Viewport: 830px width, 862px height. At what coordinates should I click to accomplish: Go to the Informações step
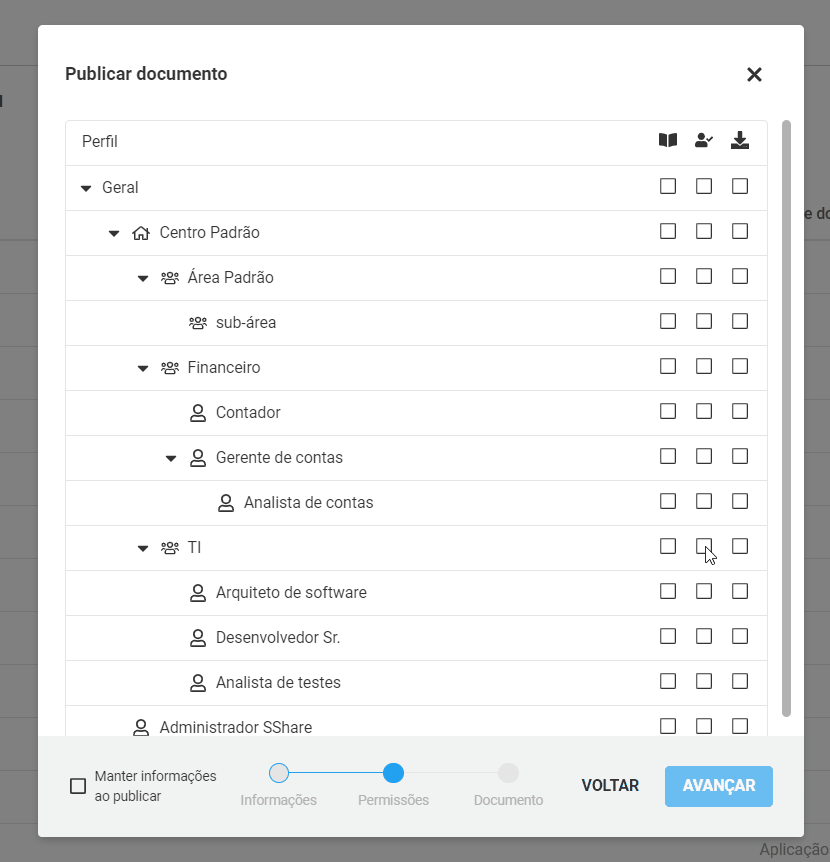point(279,773)
